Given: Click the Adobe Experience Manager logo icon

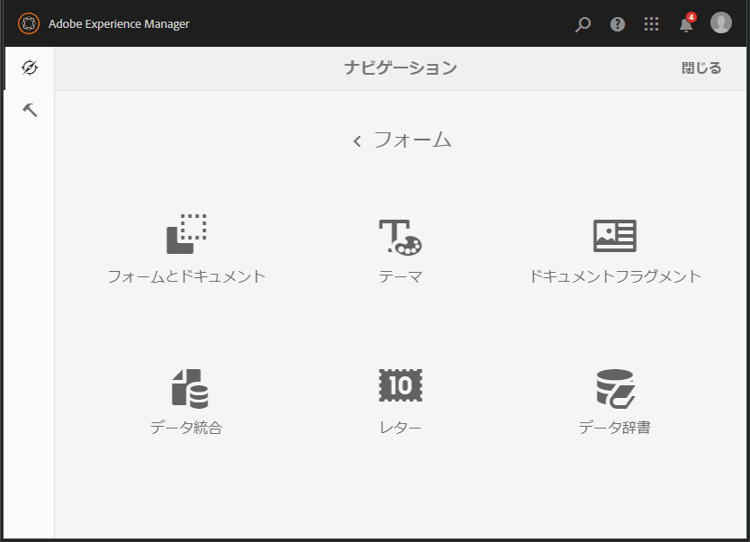Looking at the screenshot, I should [x=29, y=23].
